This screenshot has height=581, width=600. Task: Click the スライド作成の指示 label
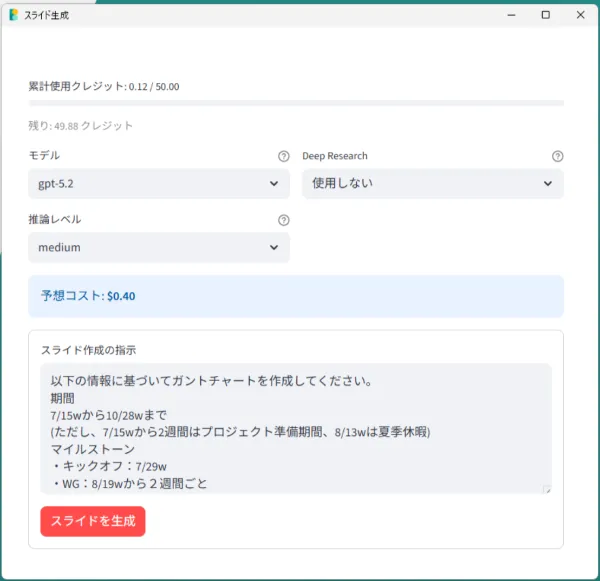point(88,350)
